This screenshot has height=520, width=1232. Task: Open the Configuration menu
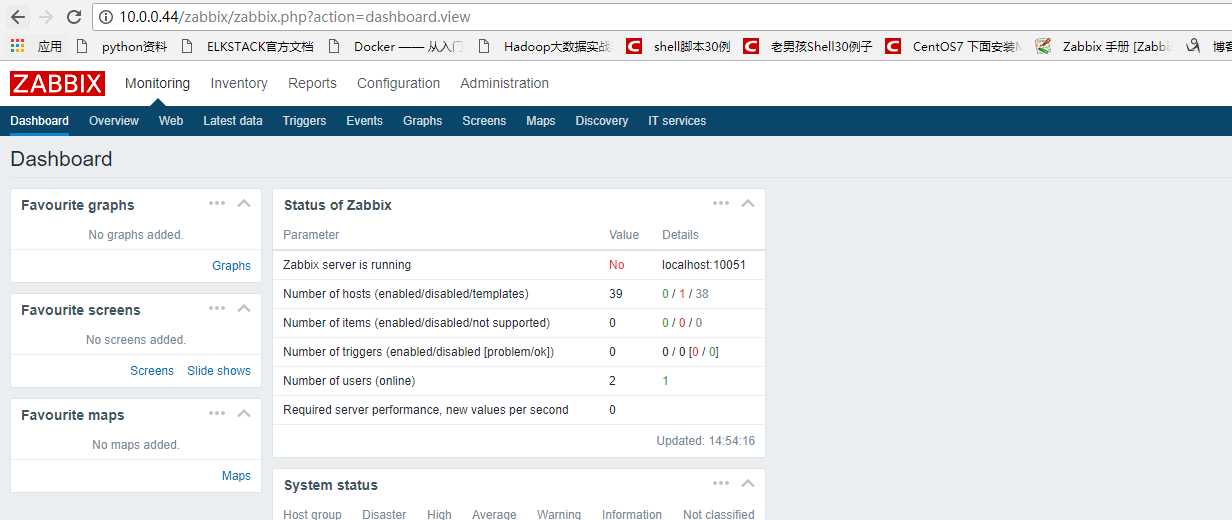pos(398,83)
